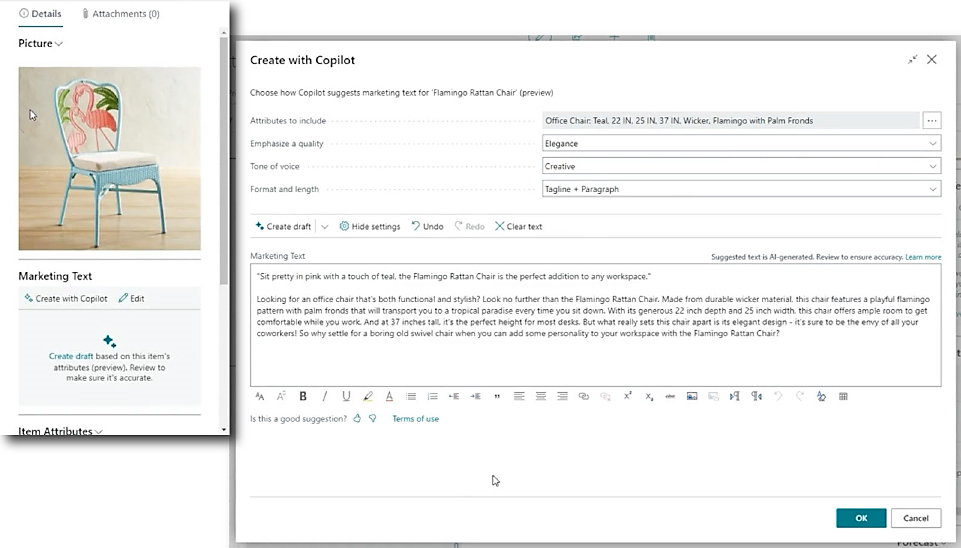Insert a table in the editor
This screenshot has height=548, width=961.
coord(843,397)
